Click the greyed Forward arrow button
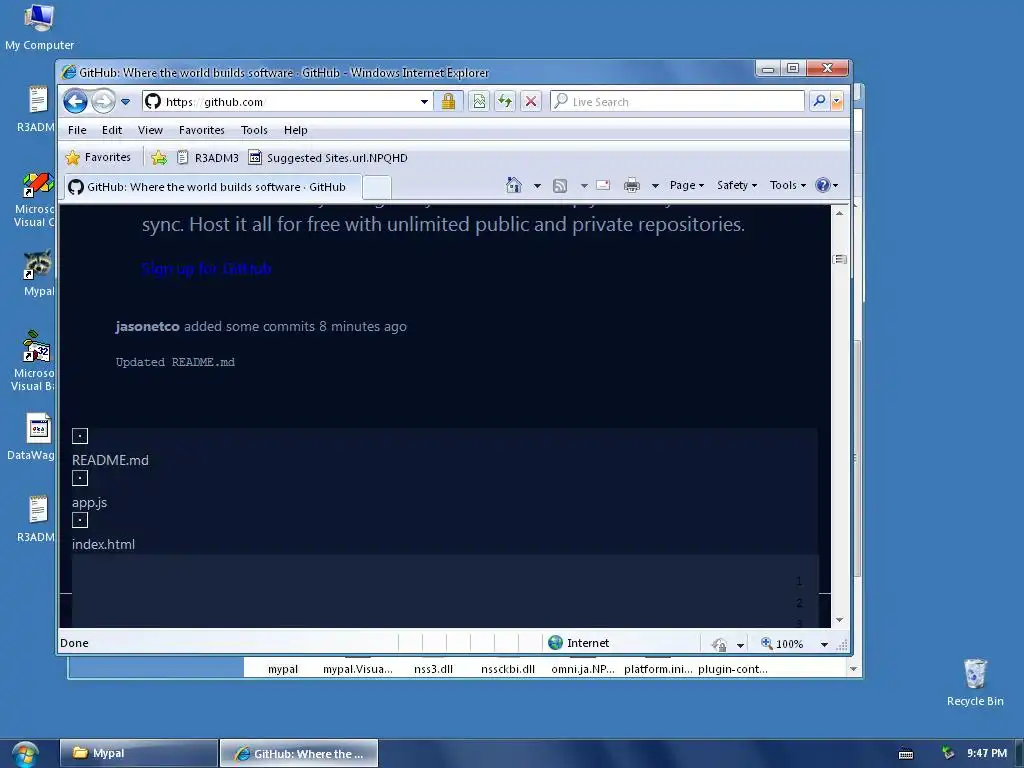 pos(103,101)
